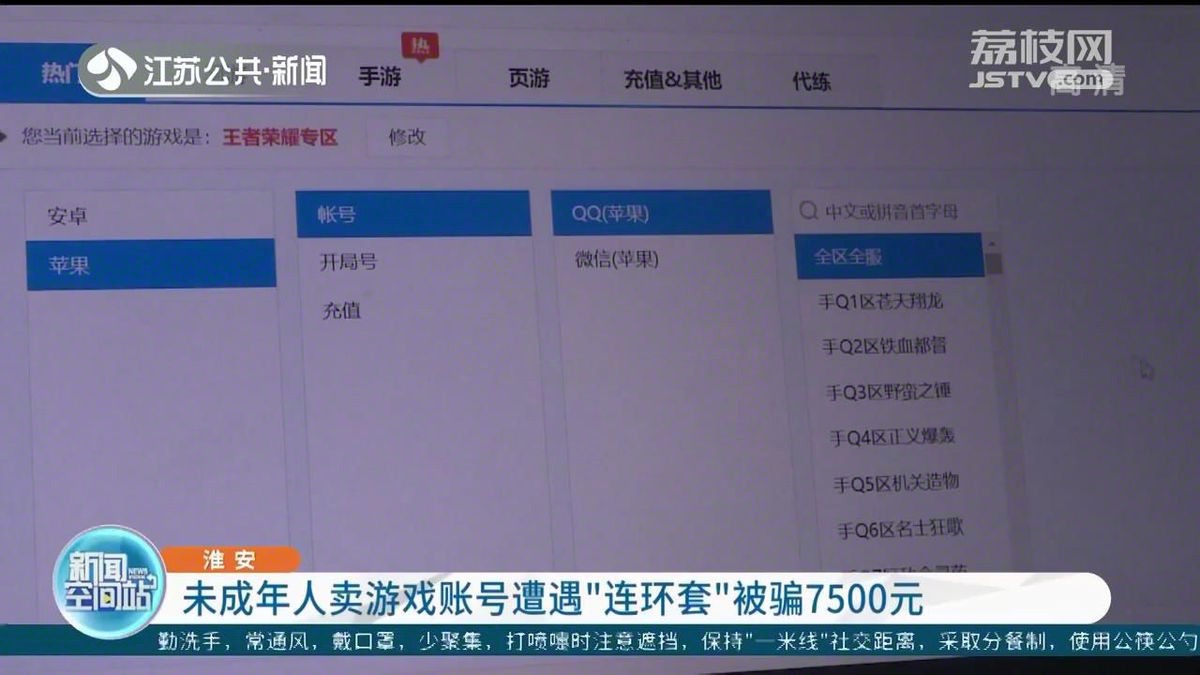
Task: Click the magnifier icon in the server search
Action: click(x=809, y=211)
